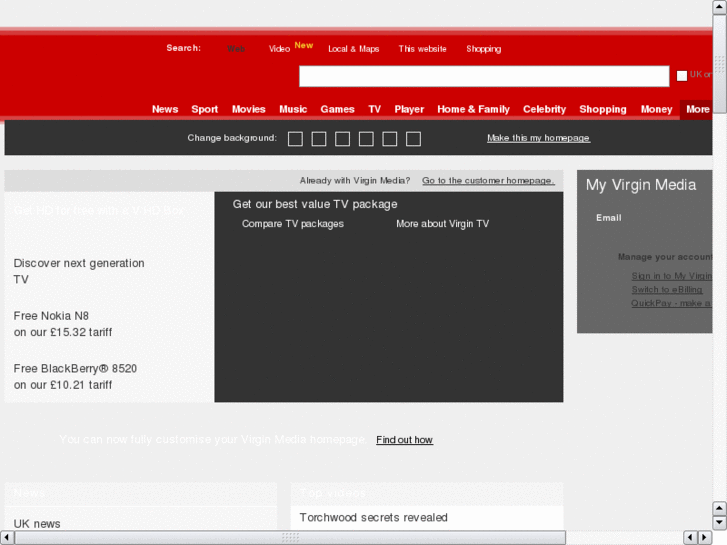
Task: Open Free BlackBerry 8520 offer
Action: 75,377
